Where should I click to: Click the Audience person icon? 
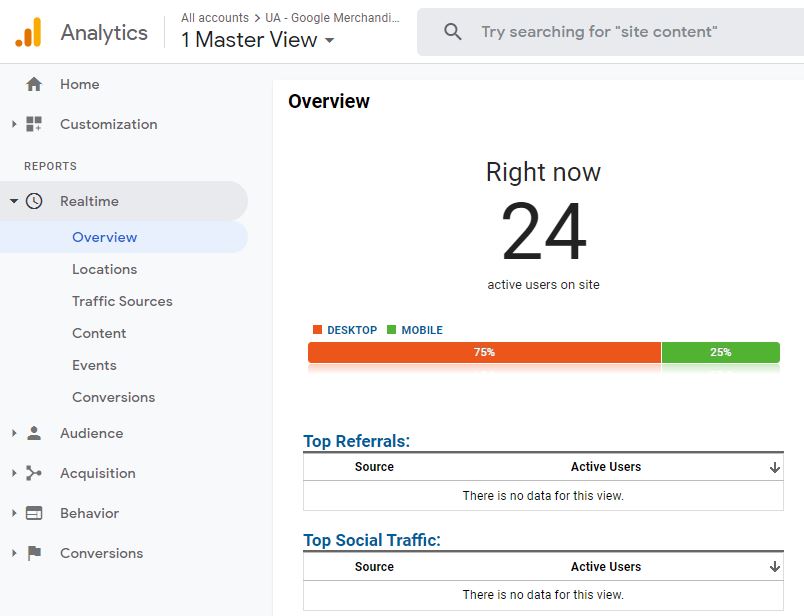(x=34, y=433)
